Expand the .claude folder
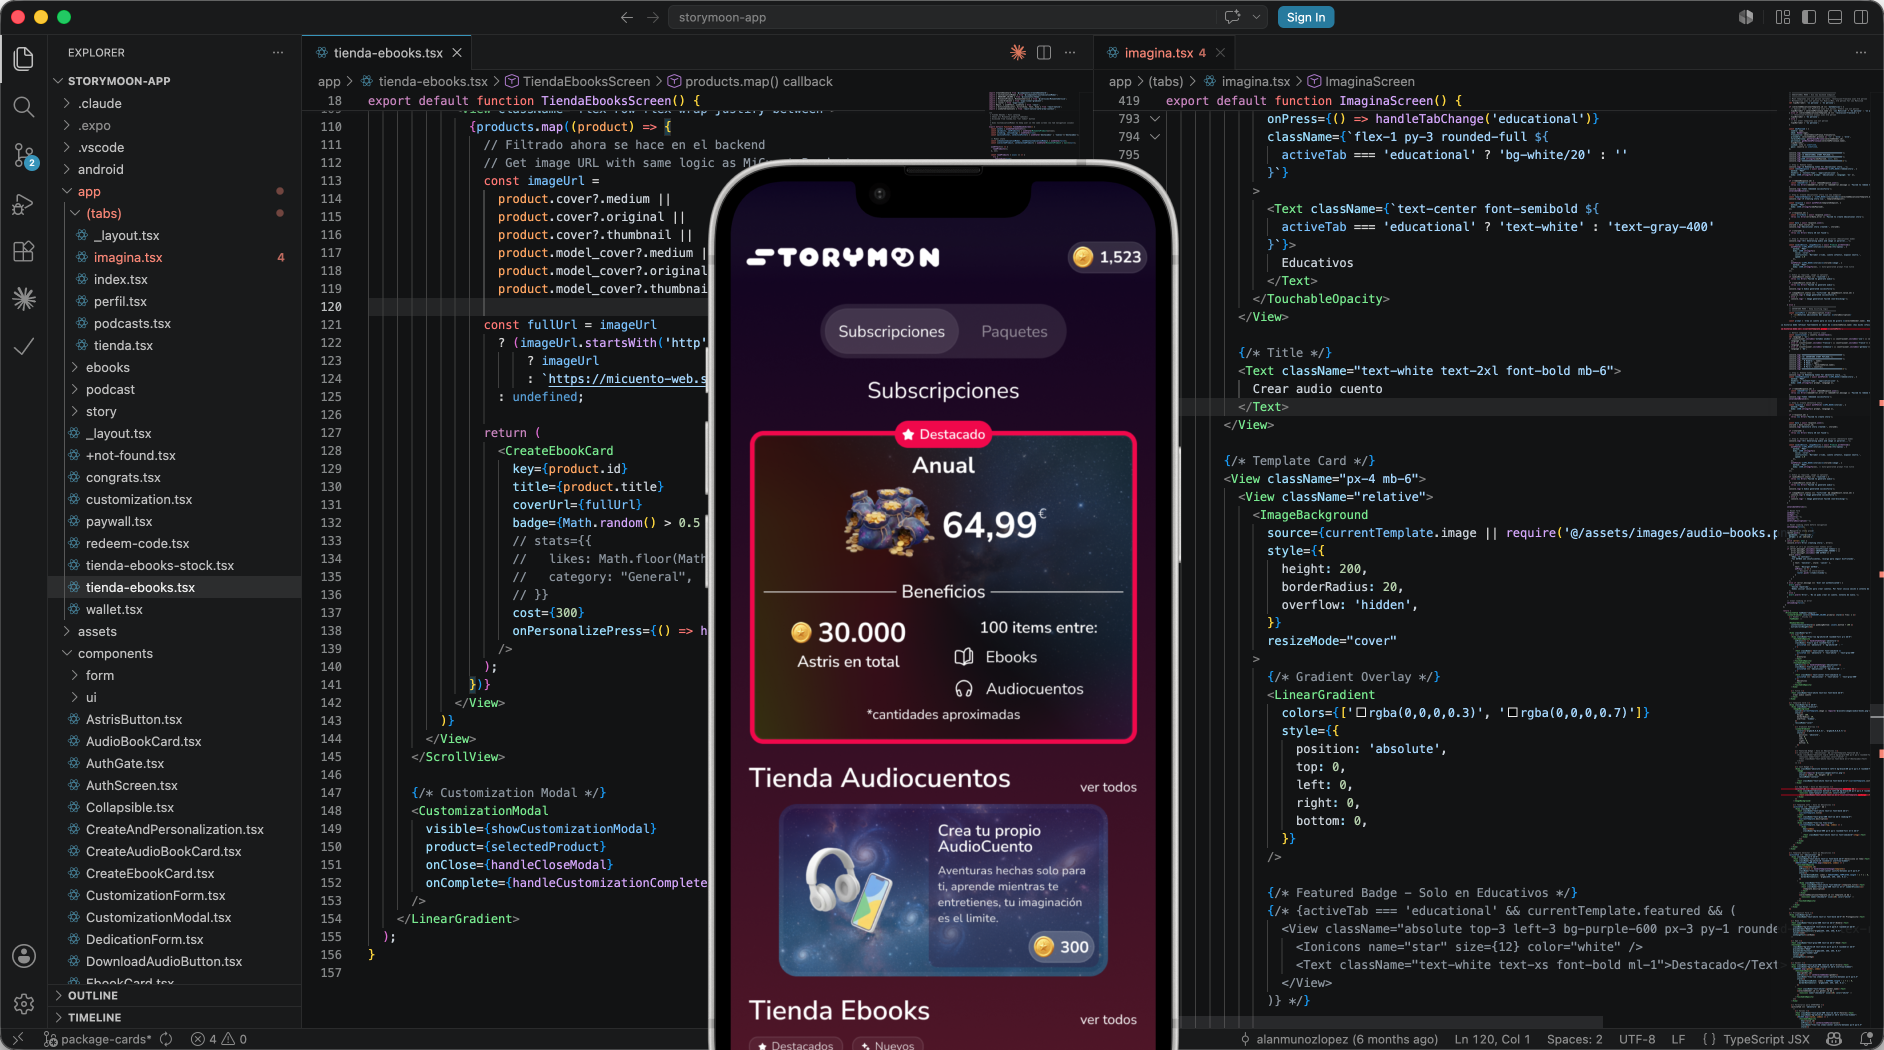Image resolution: width=1884 pixels, height=1050 pixels. pos(100,103)
